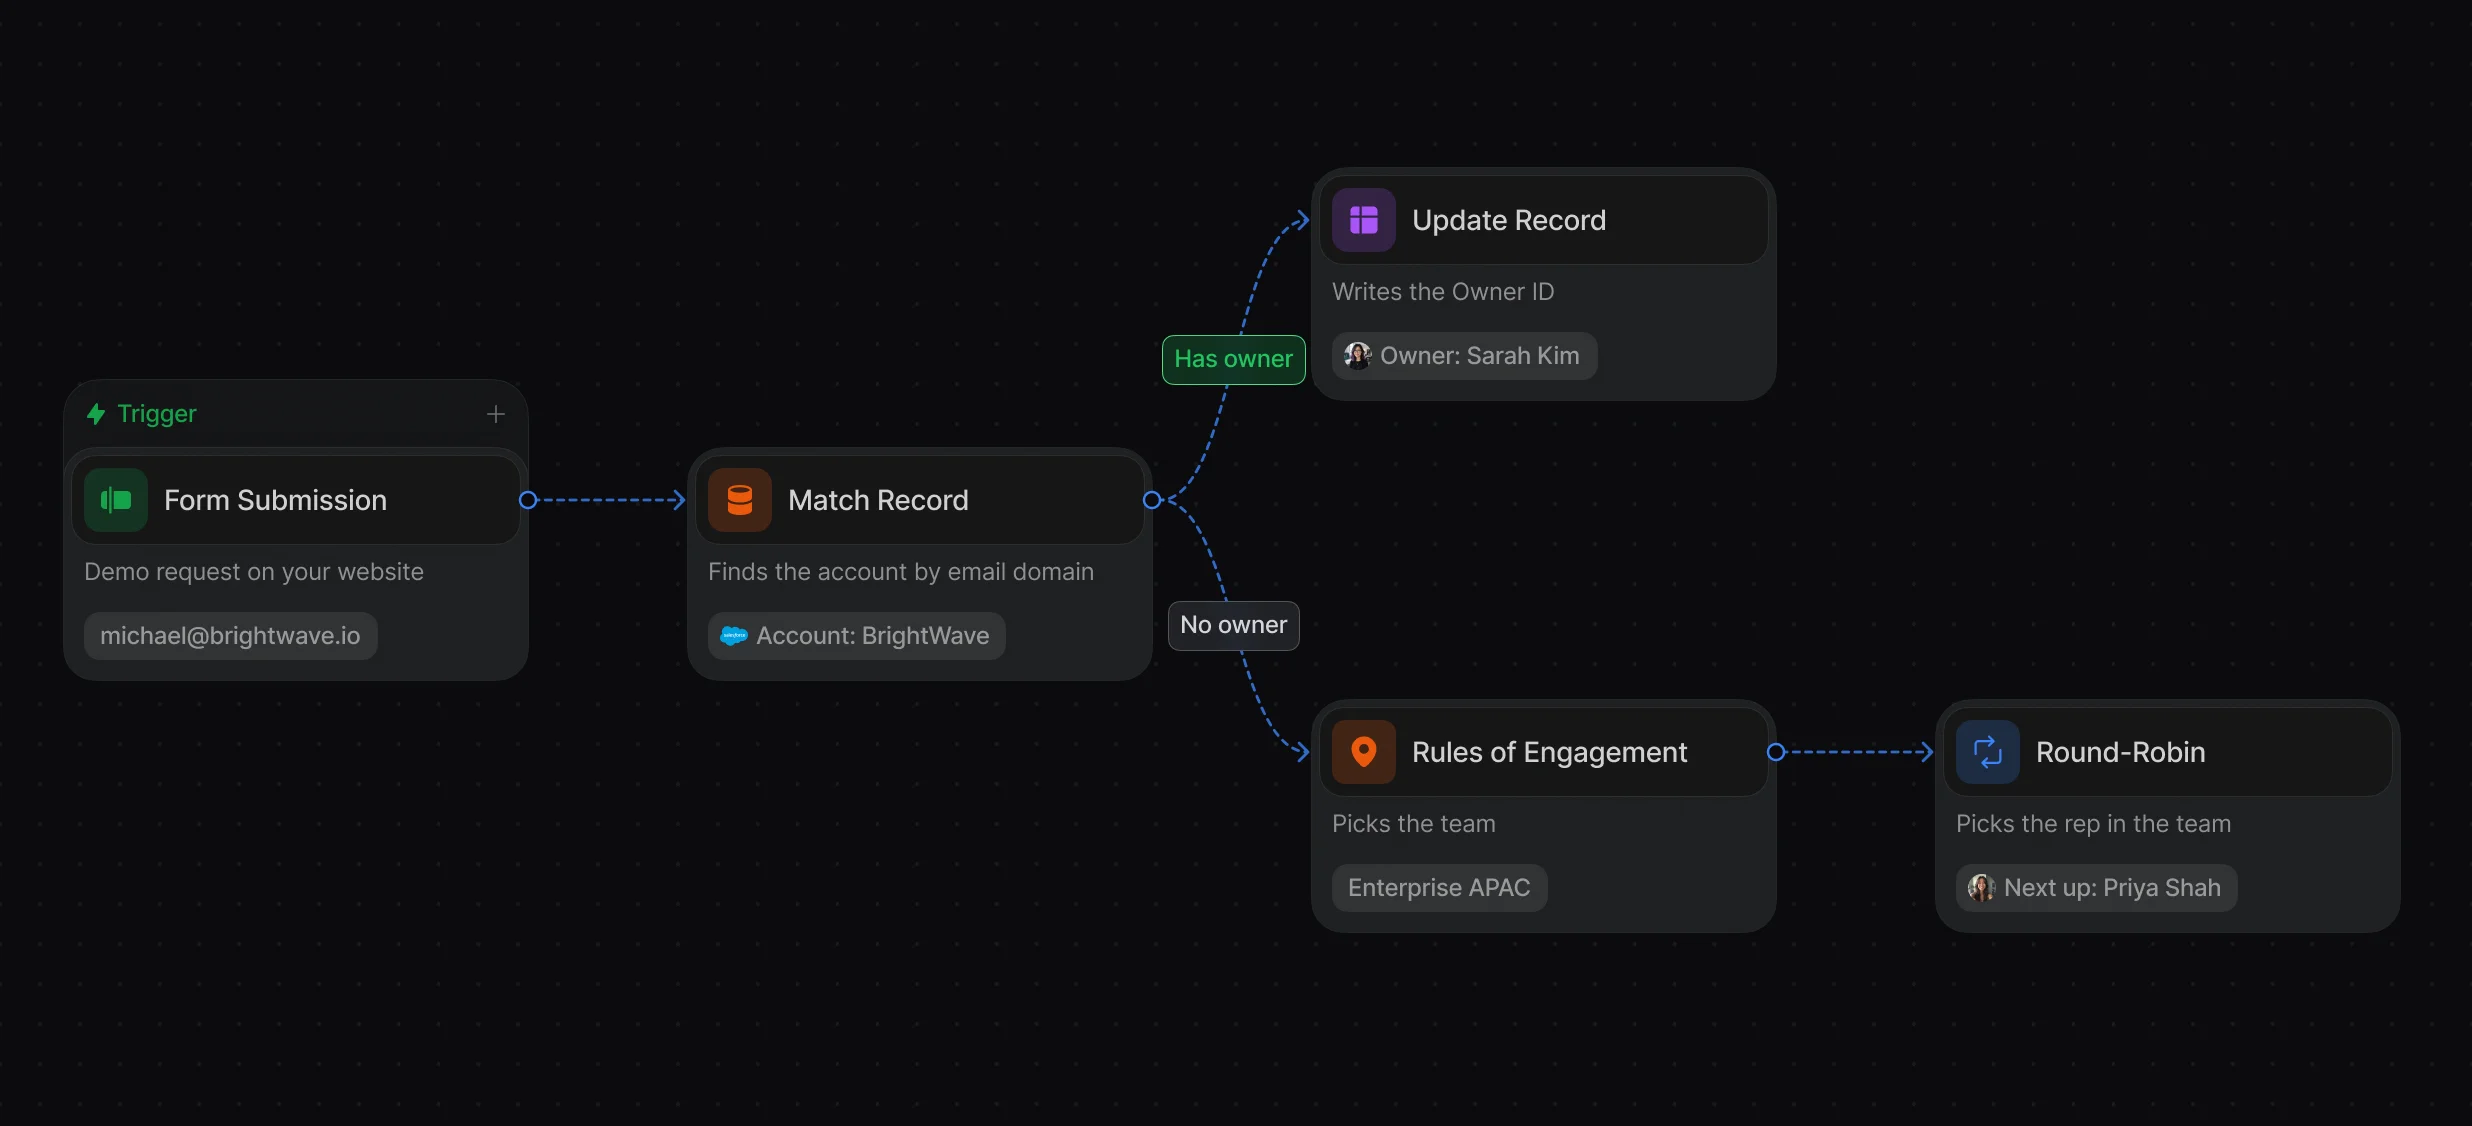Click the Rules of Engagement location pin icon
This screenshot has height=1126, width=2472.
tap(1364, 752)
